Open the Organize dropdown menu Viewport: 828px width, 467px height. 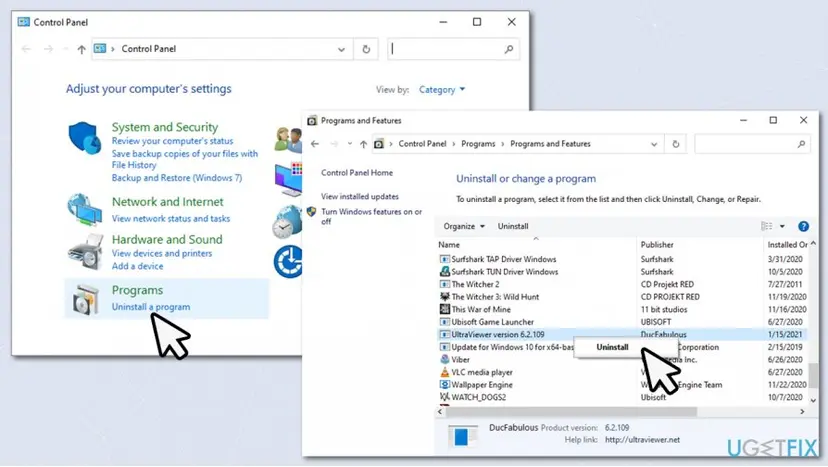tap(464, 226)
